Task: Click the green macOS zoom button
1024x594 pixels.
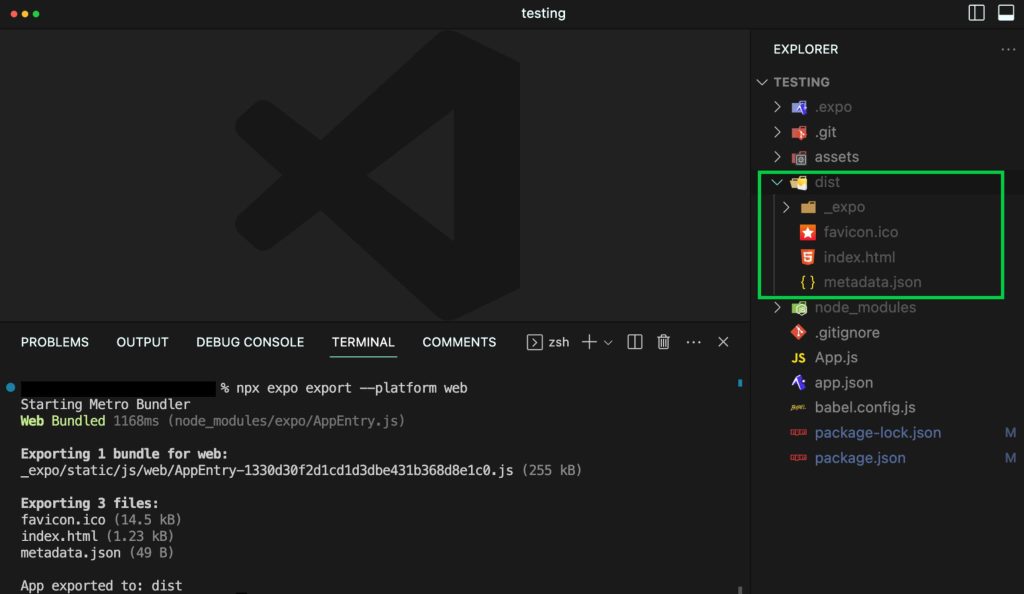Action: pyautogui.click(x=36, y=14)
